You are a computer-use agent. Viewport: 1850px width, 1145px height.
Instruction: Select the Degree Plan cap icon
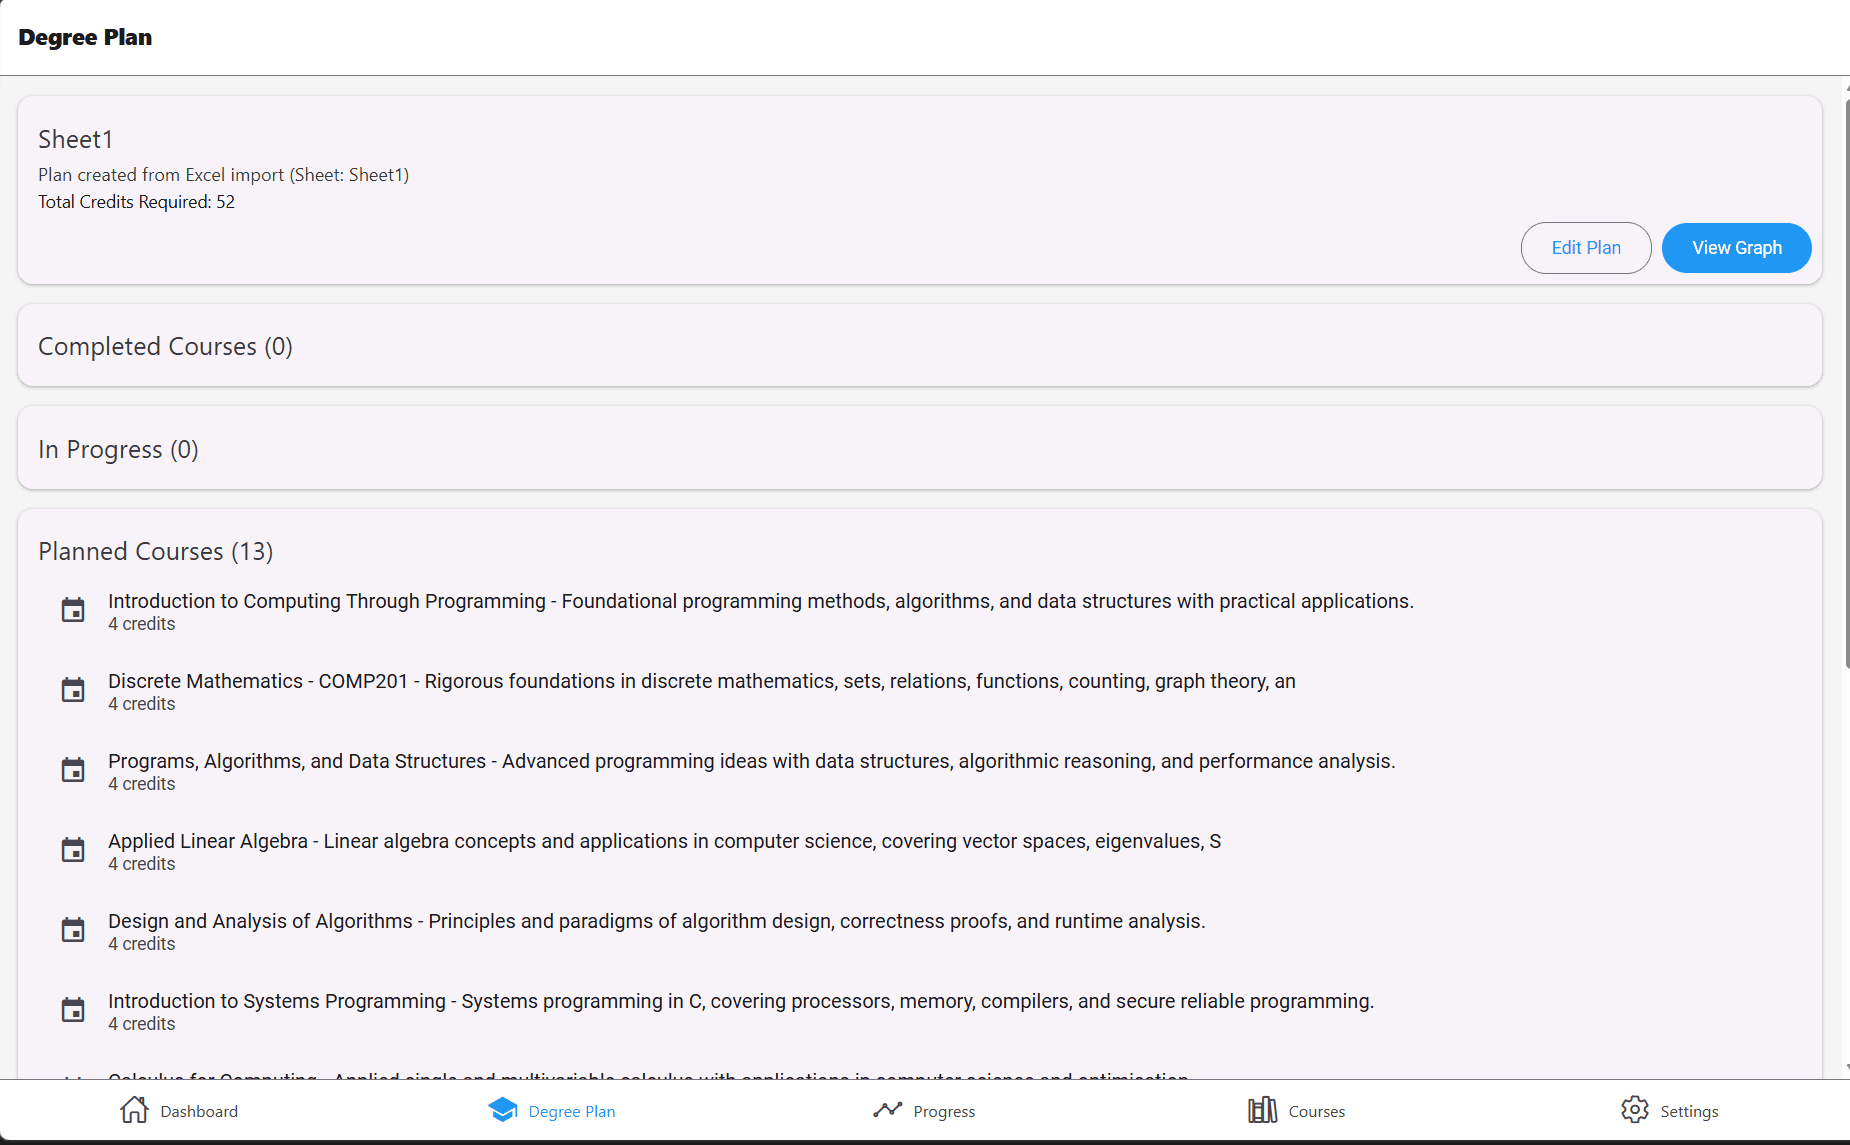[x=502, y=1110]
